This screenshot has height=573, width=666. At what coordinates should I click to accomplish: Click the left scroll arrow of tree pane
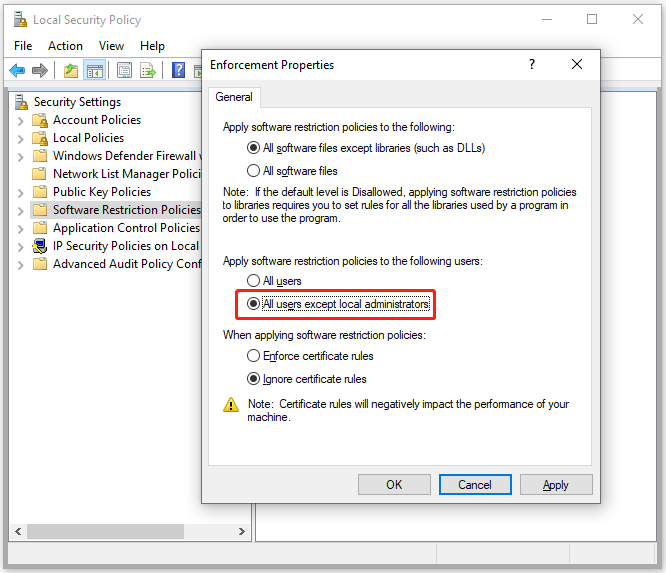click(18, 531)
